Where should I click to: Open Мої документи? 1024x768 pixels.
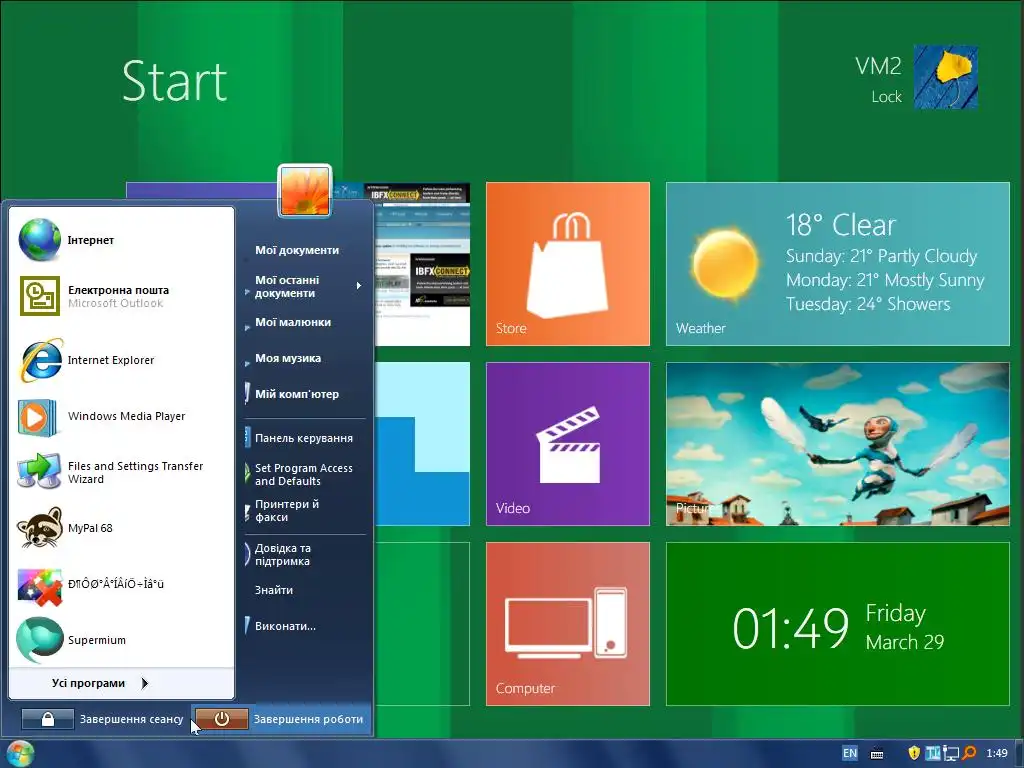click(x=296, y=250)
